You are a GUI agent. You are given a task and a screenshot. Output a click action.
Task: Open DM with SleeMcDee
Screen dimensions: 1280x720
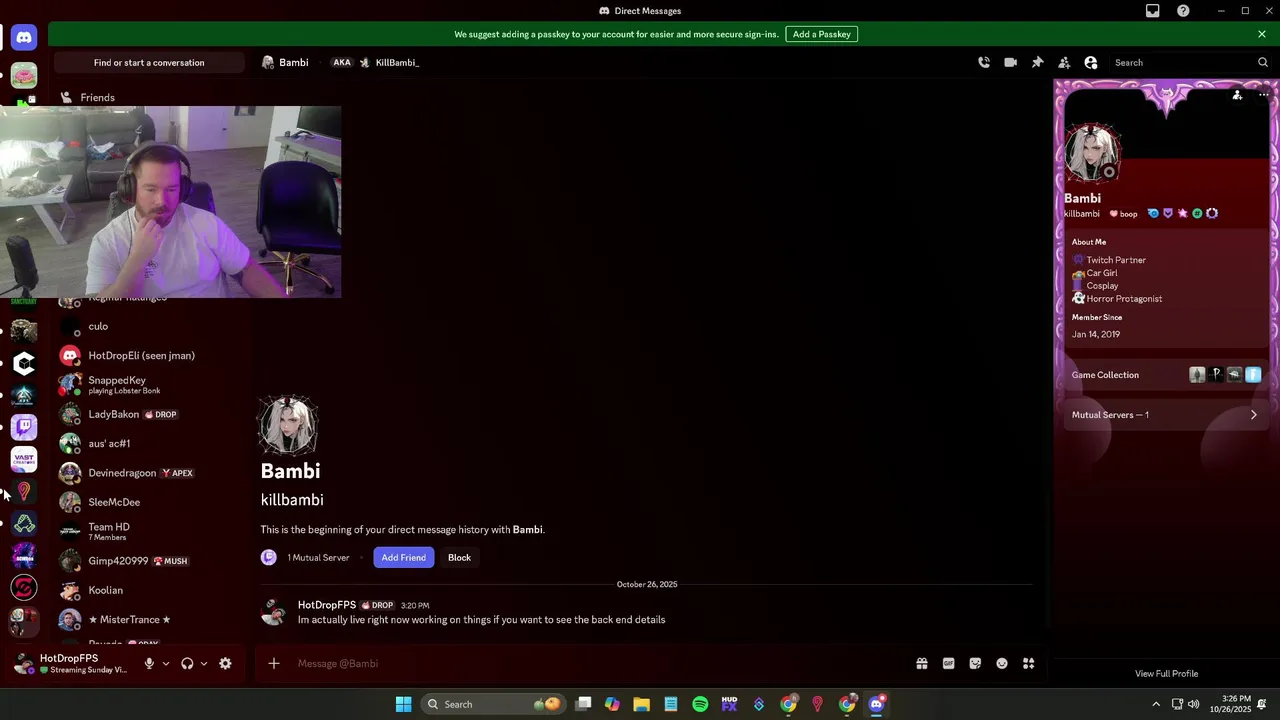pos(150,502)
